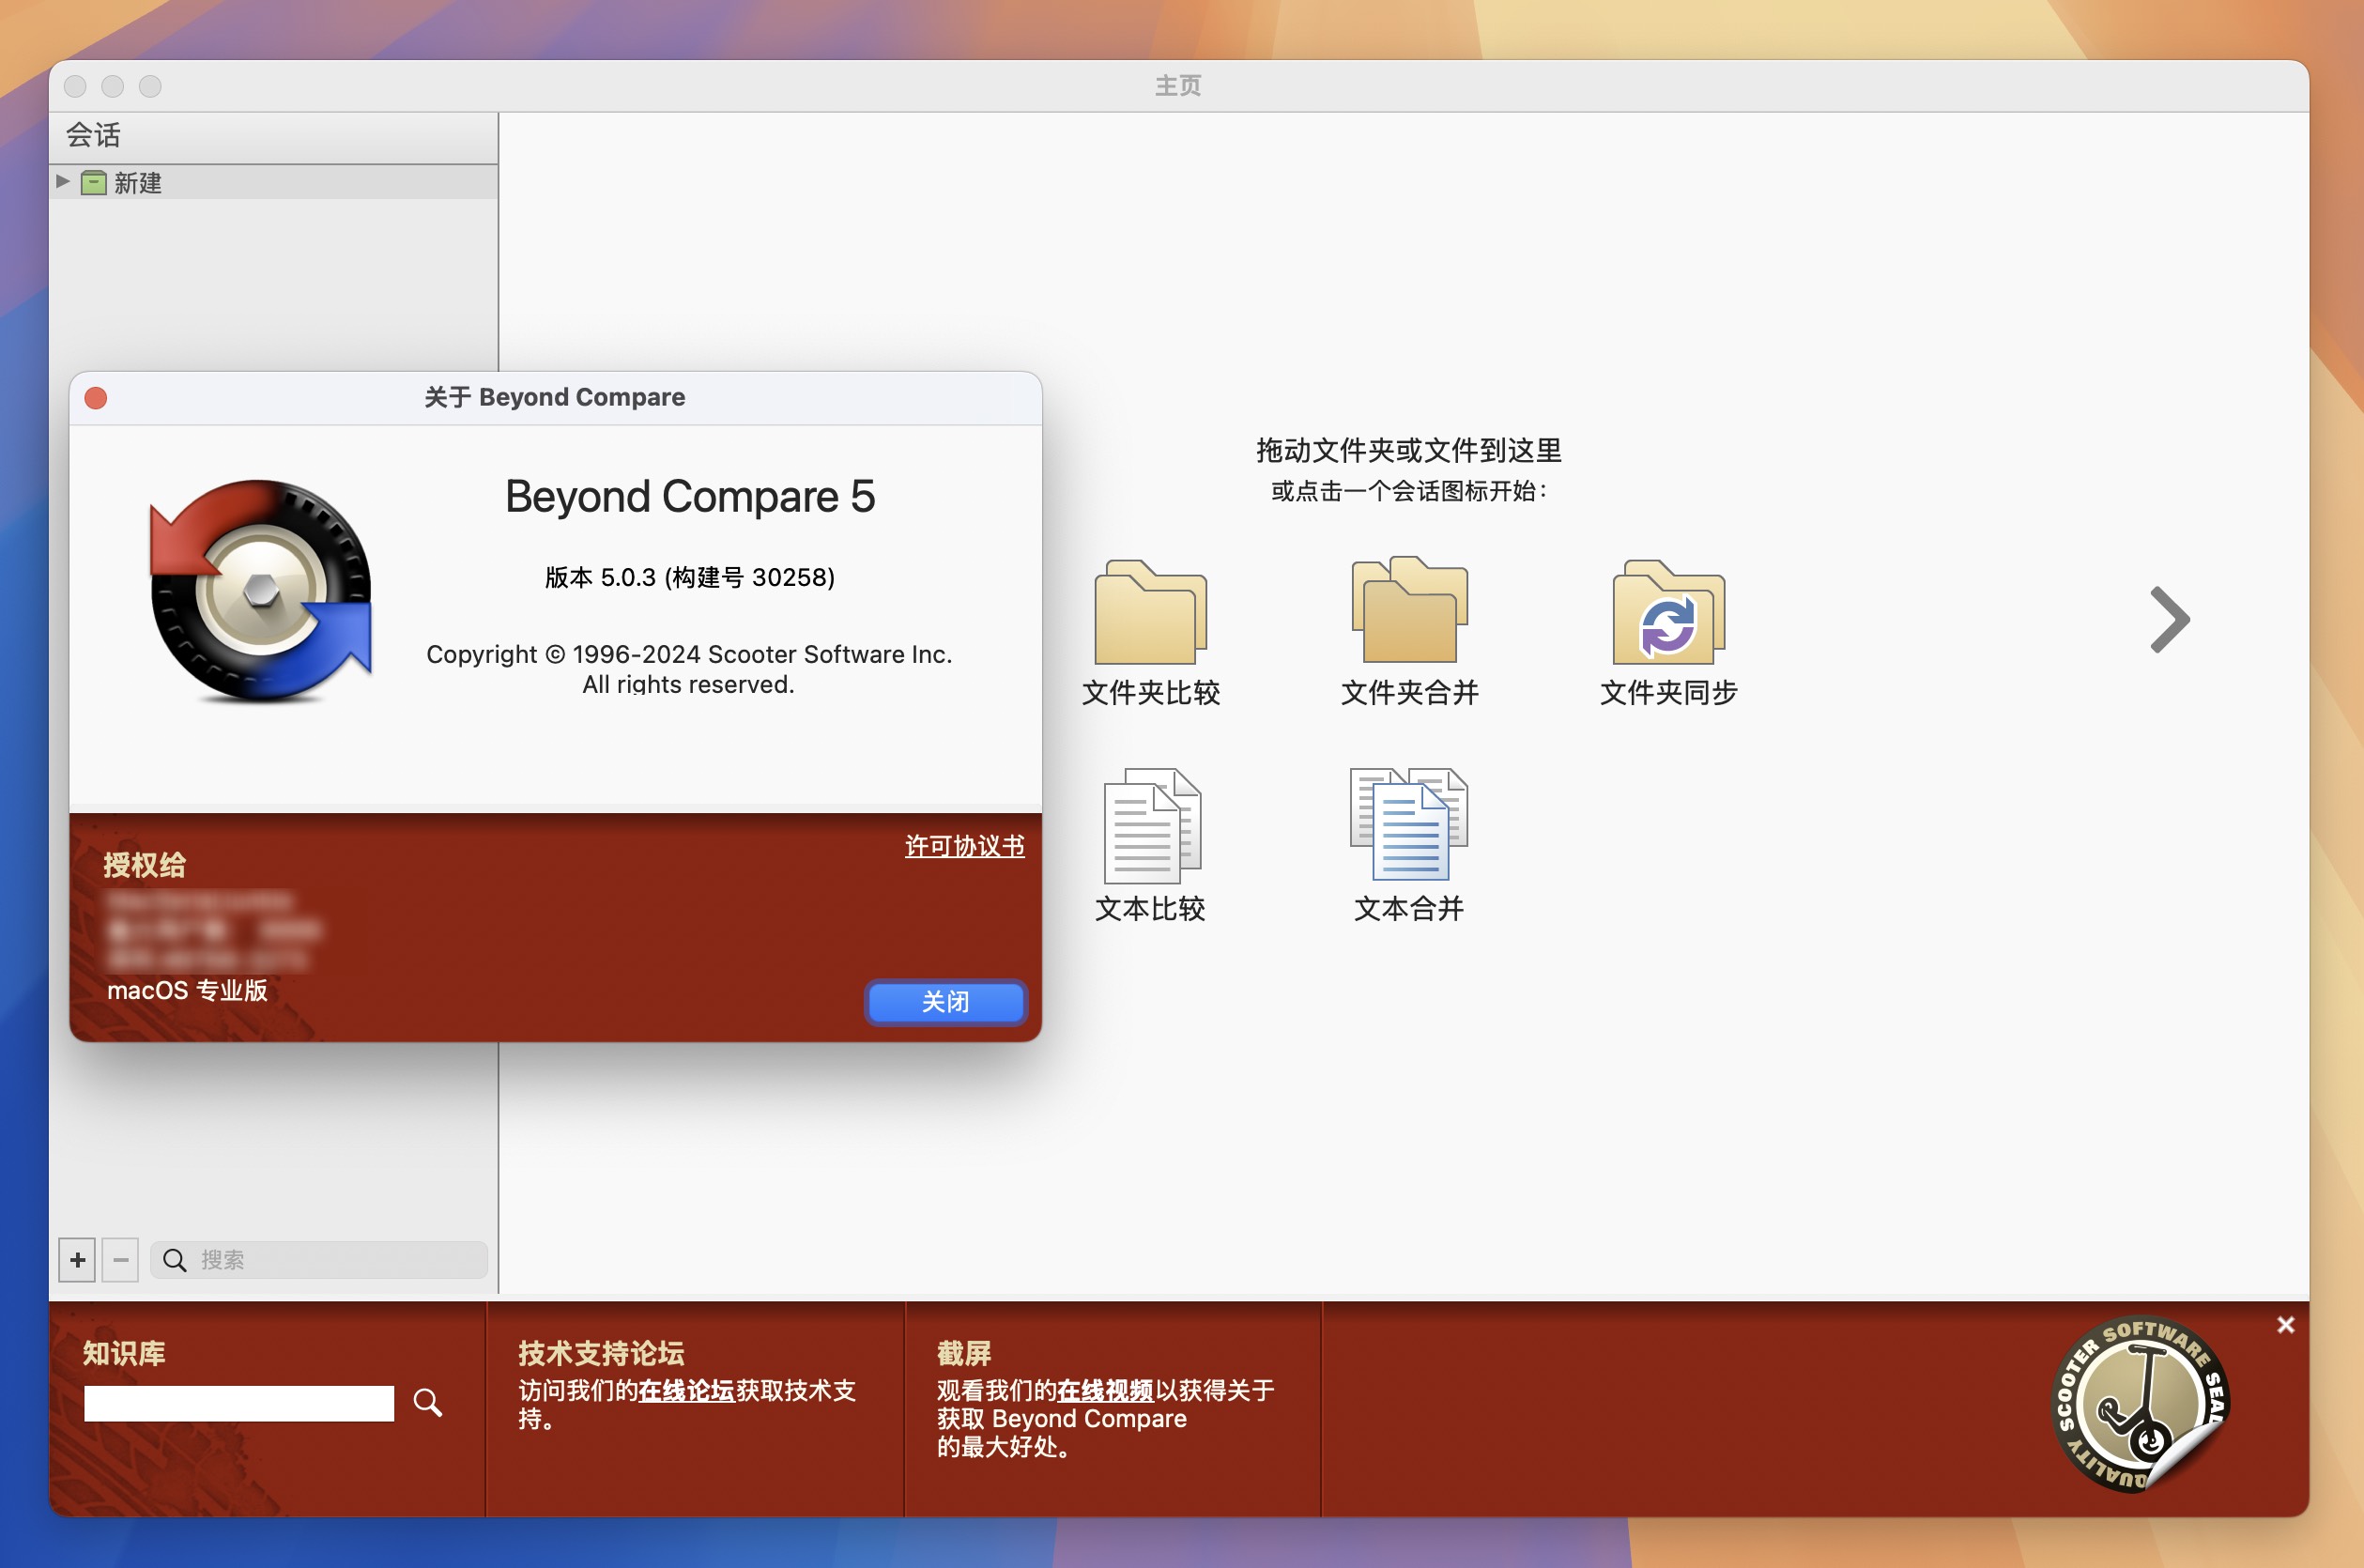The image size is (2364, 1568).
Task: Click 关闭 to close the About dialog
Action: (x=944, y=1001)
